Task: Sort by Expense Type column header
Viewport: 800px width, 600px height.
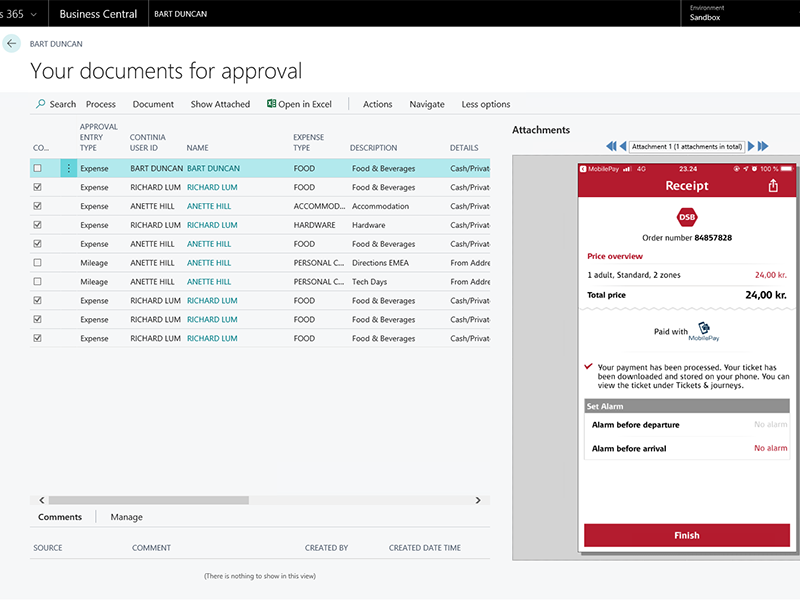Action: [x=308, y=142]
